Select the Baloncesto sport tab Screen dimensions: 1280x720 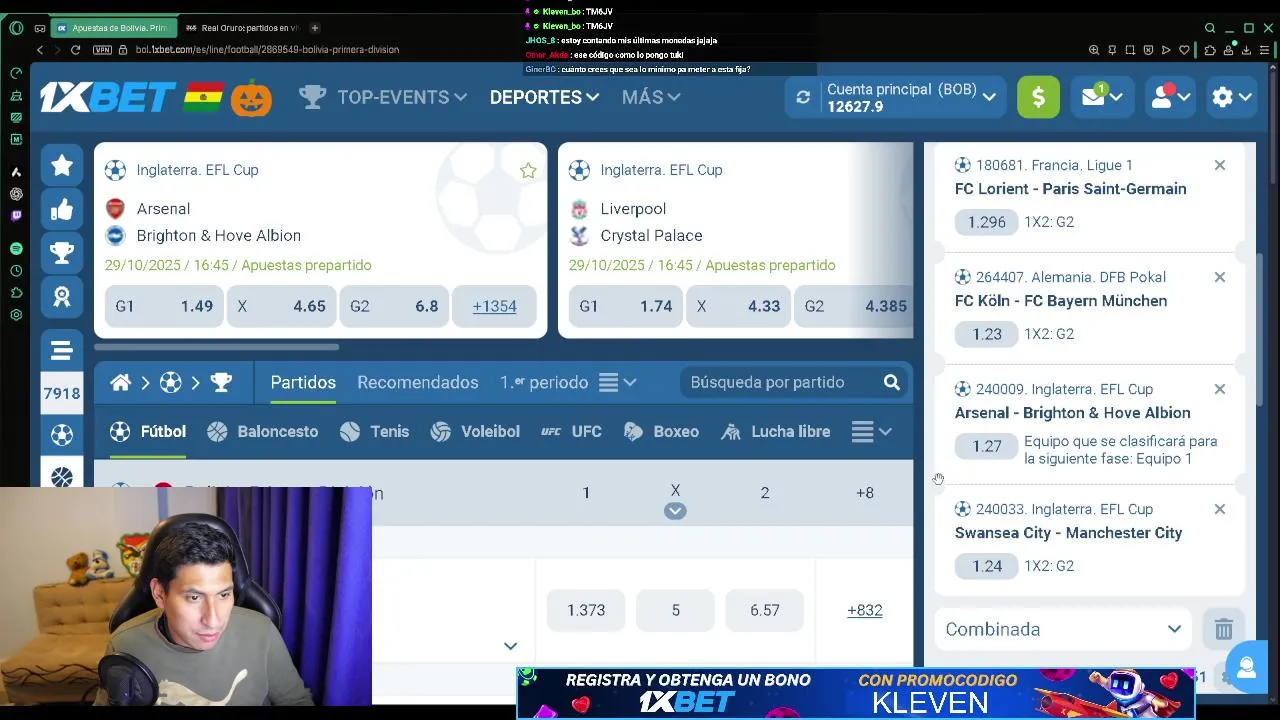pyautogui.click(x=262, y=431)
